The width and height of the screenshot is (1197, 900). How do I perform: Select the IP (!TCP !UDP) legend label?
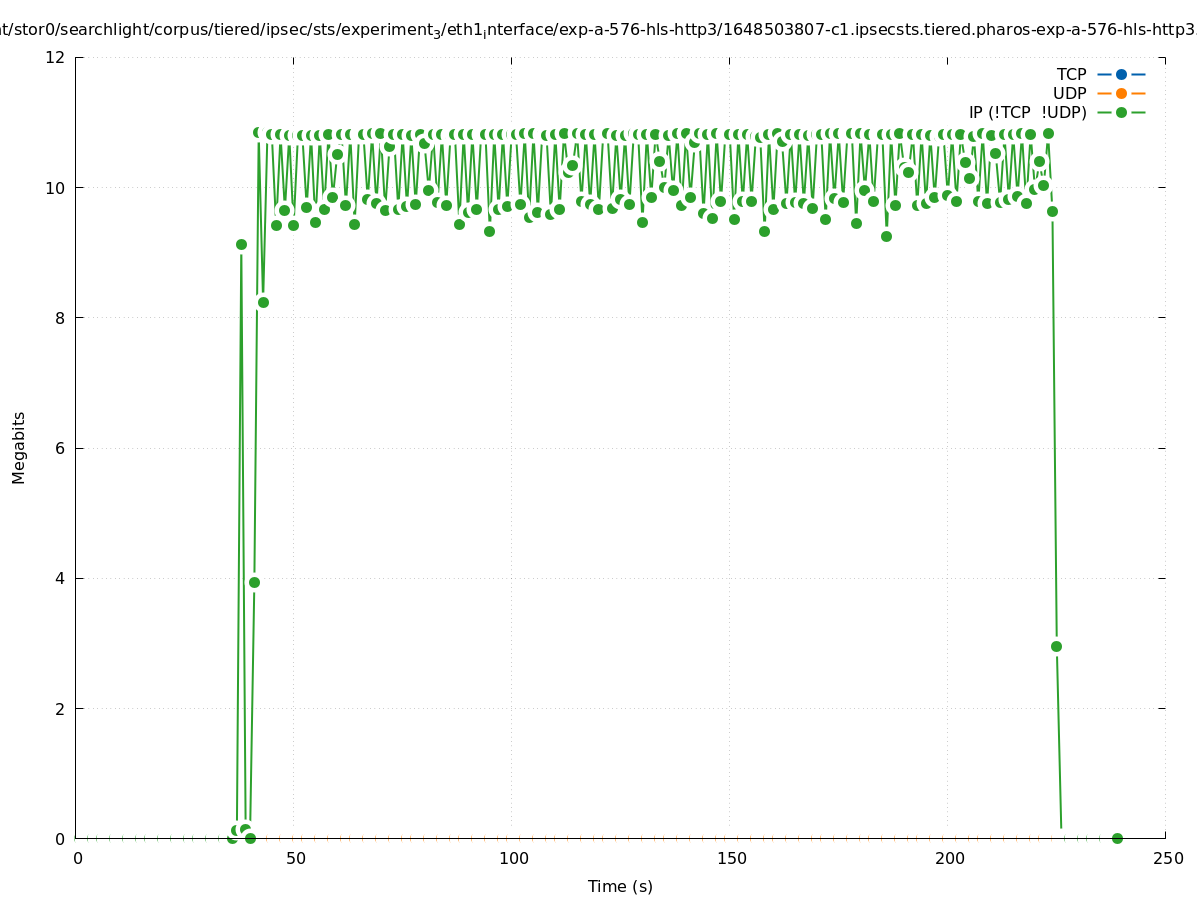1027,112
